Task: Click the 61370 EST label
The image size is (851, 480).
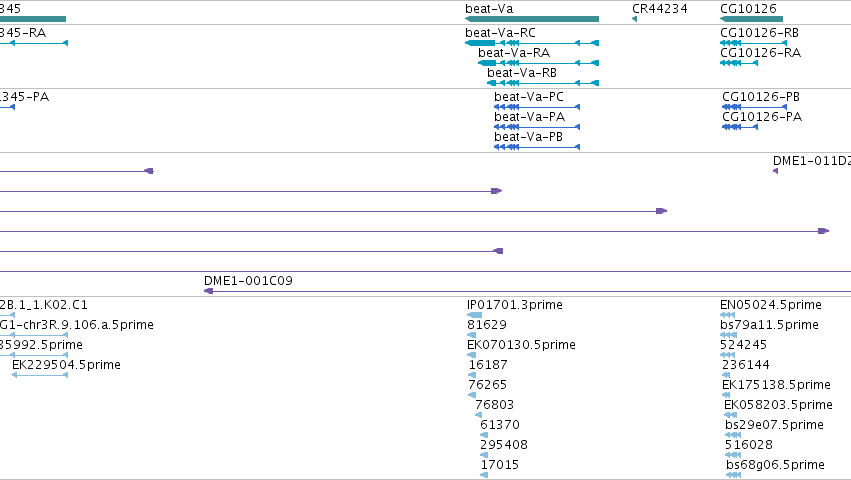Action: click(500, 425)
